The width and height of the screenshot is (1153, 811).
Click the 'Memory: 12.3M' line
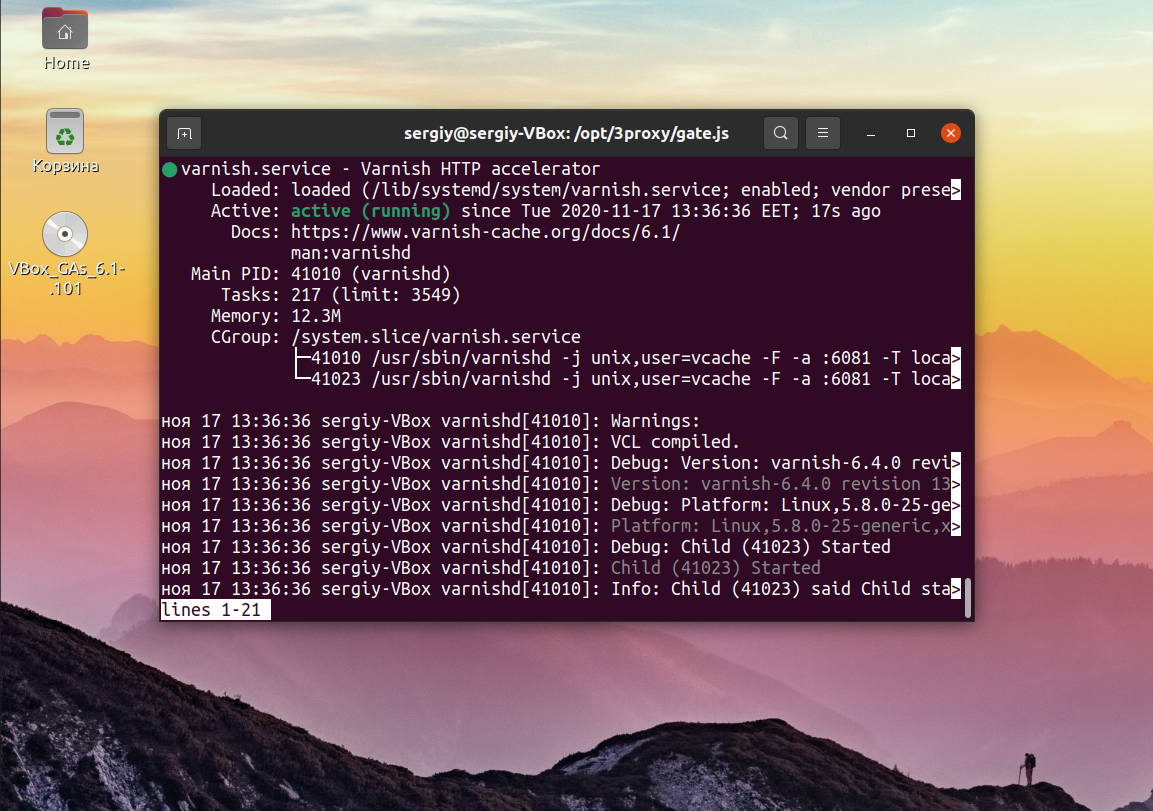click(x=276, y=316)
